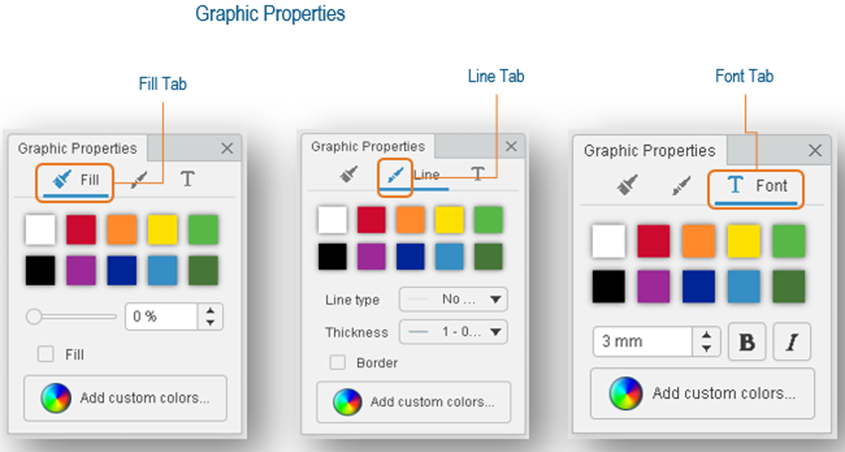Click the fill opacity slider handle
The image size is (845, 452).
pyautogui.click(x=34, y=317)
